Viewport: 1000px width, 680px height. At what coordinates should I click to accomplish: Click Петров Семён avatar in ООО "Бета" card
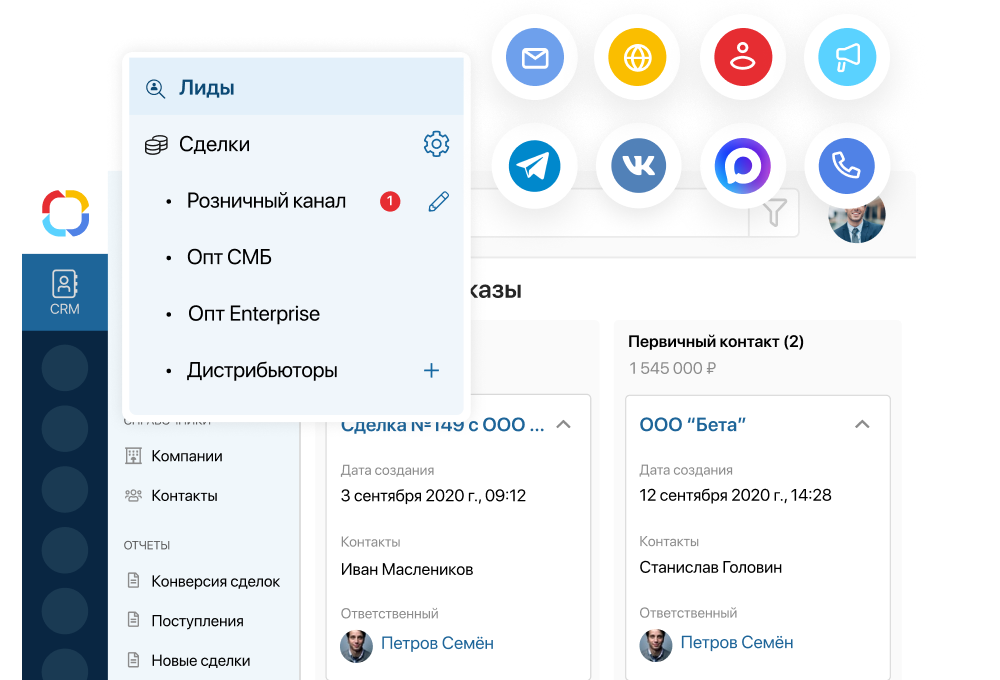coord(656,645)
